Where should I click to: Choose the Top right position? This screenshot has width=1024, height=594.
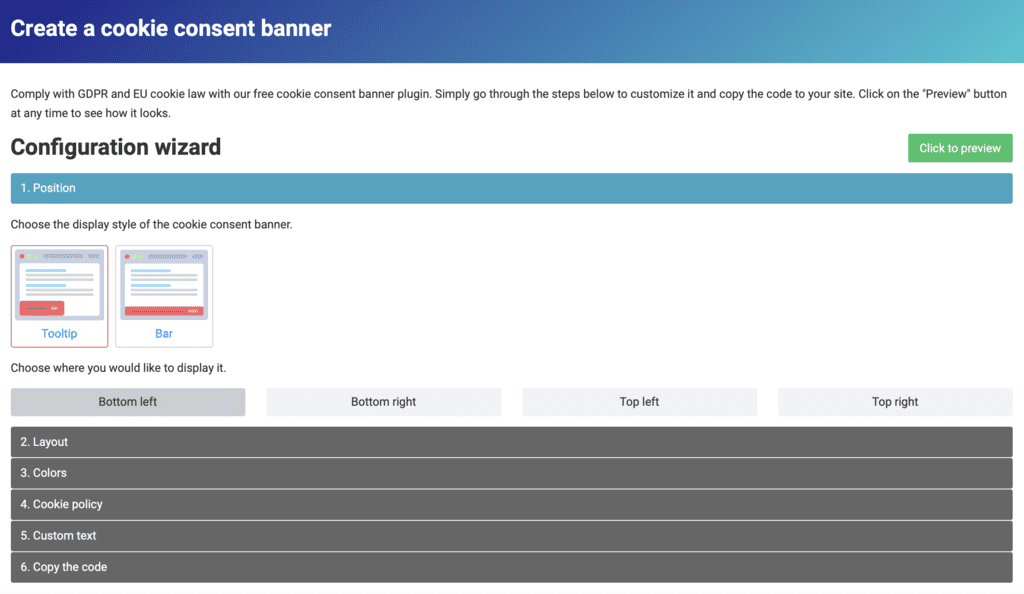click(x=895, y=402)
